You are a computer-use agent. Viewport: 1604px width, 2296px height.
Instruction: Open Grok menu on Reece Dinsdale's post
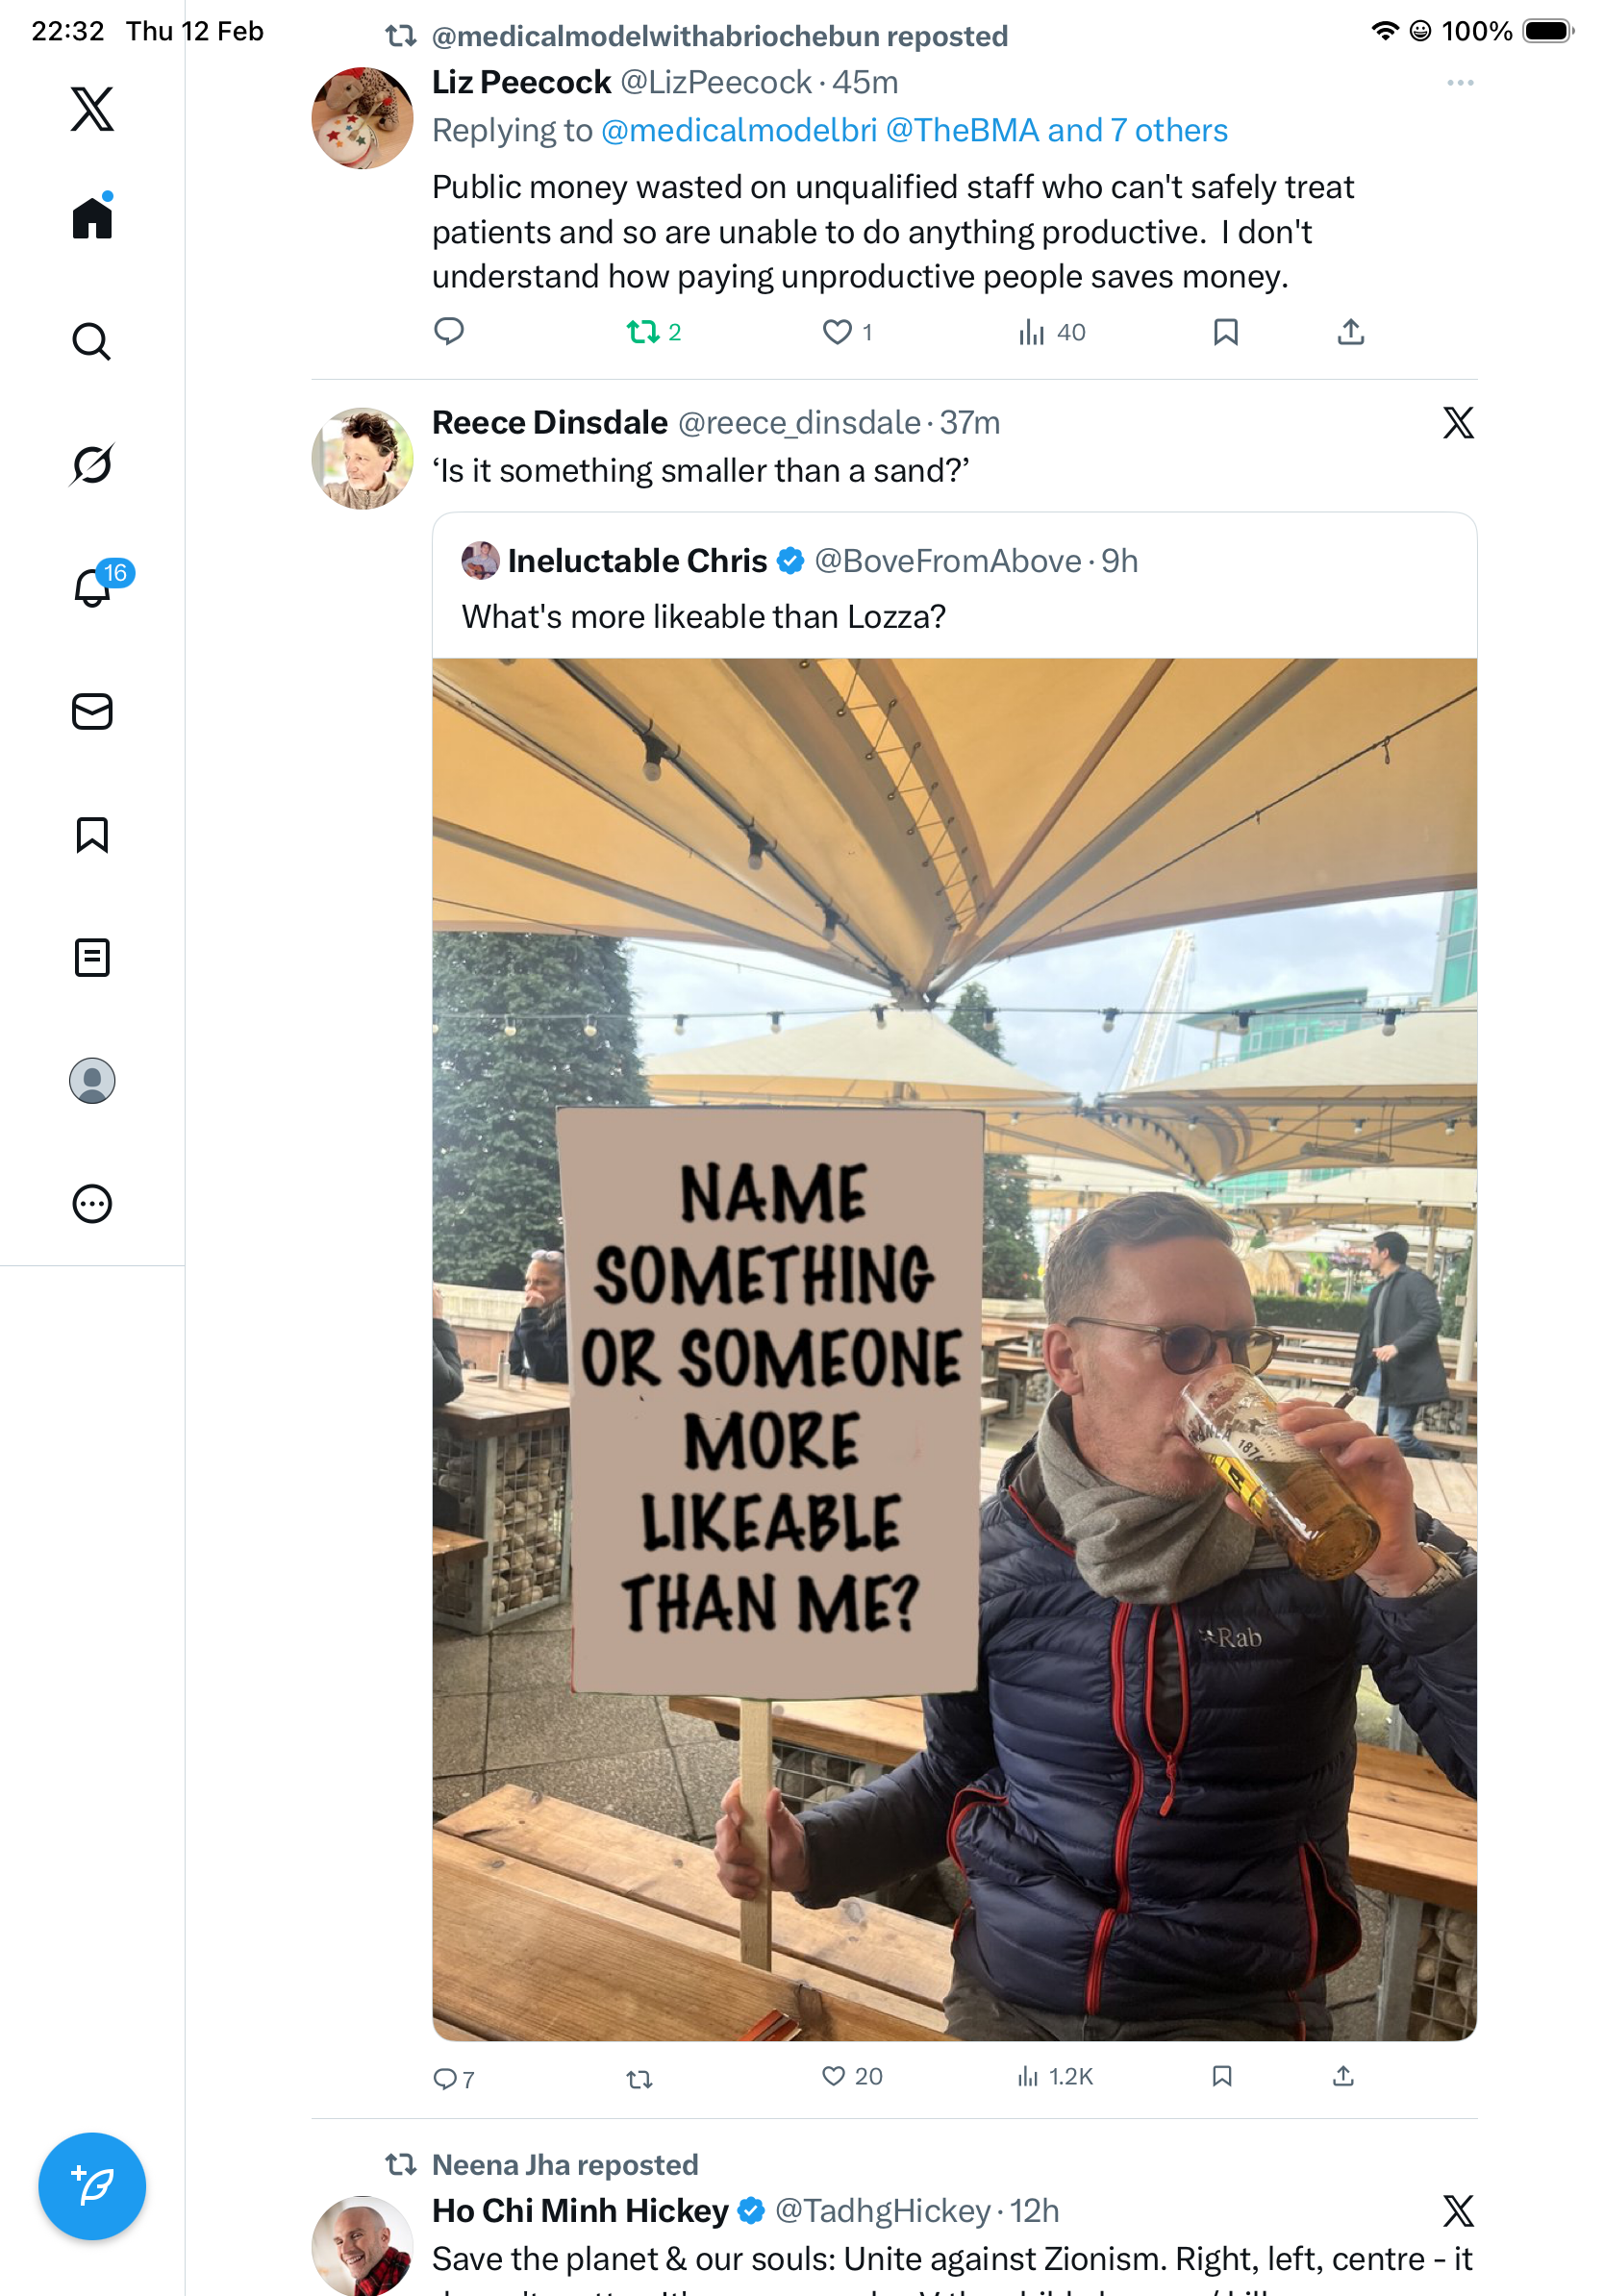point(1458,423)
